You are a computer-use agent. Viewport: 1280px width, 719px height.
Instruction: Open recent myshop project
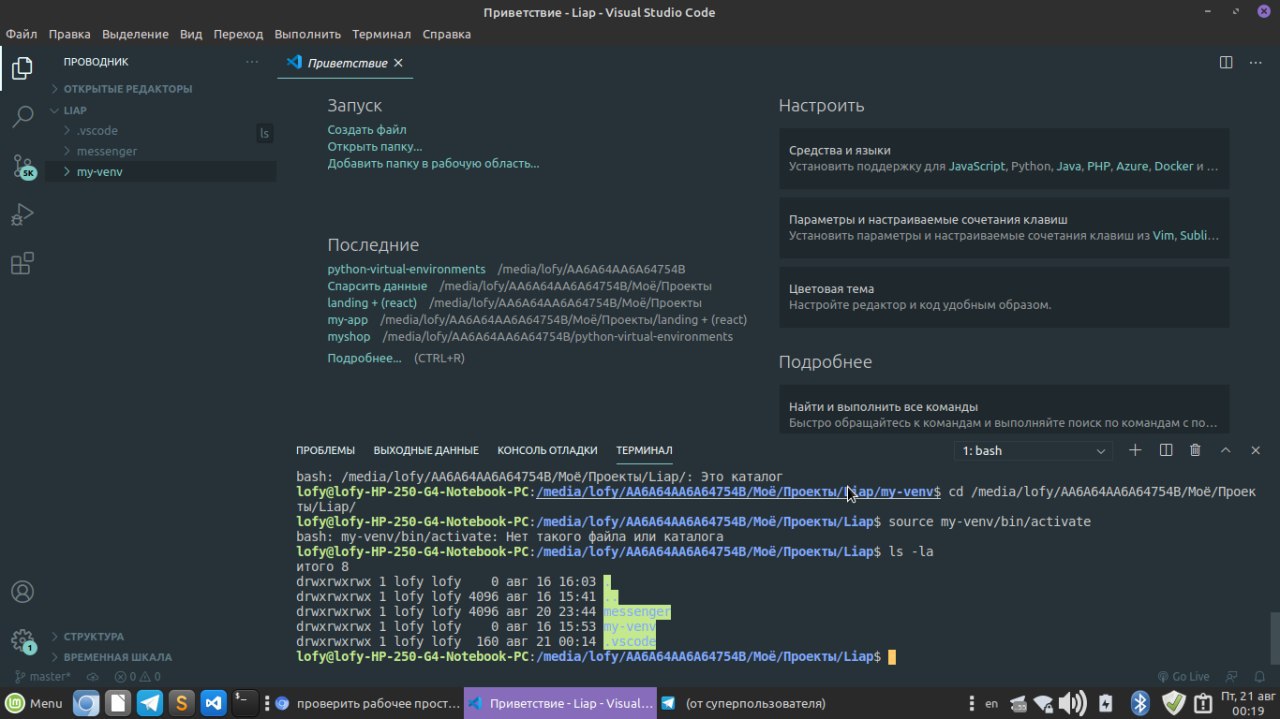coord(349,337)
